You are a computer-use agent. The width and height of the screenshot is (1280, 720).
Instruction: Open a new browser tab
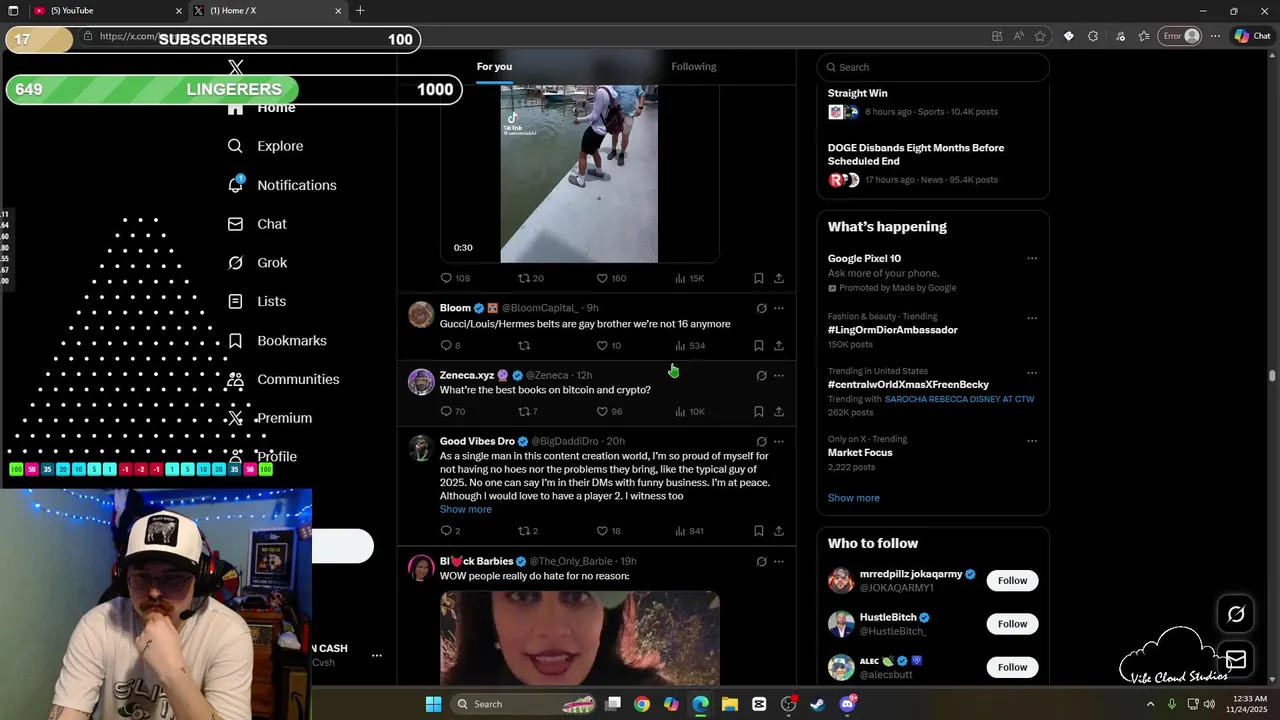pos(360,11)
